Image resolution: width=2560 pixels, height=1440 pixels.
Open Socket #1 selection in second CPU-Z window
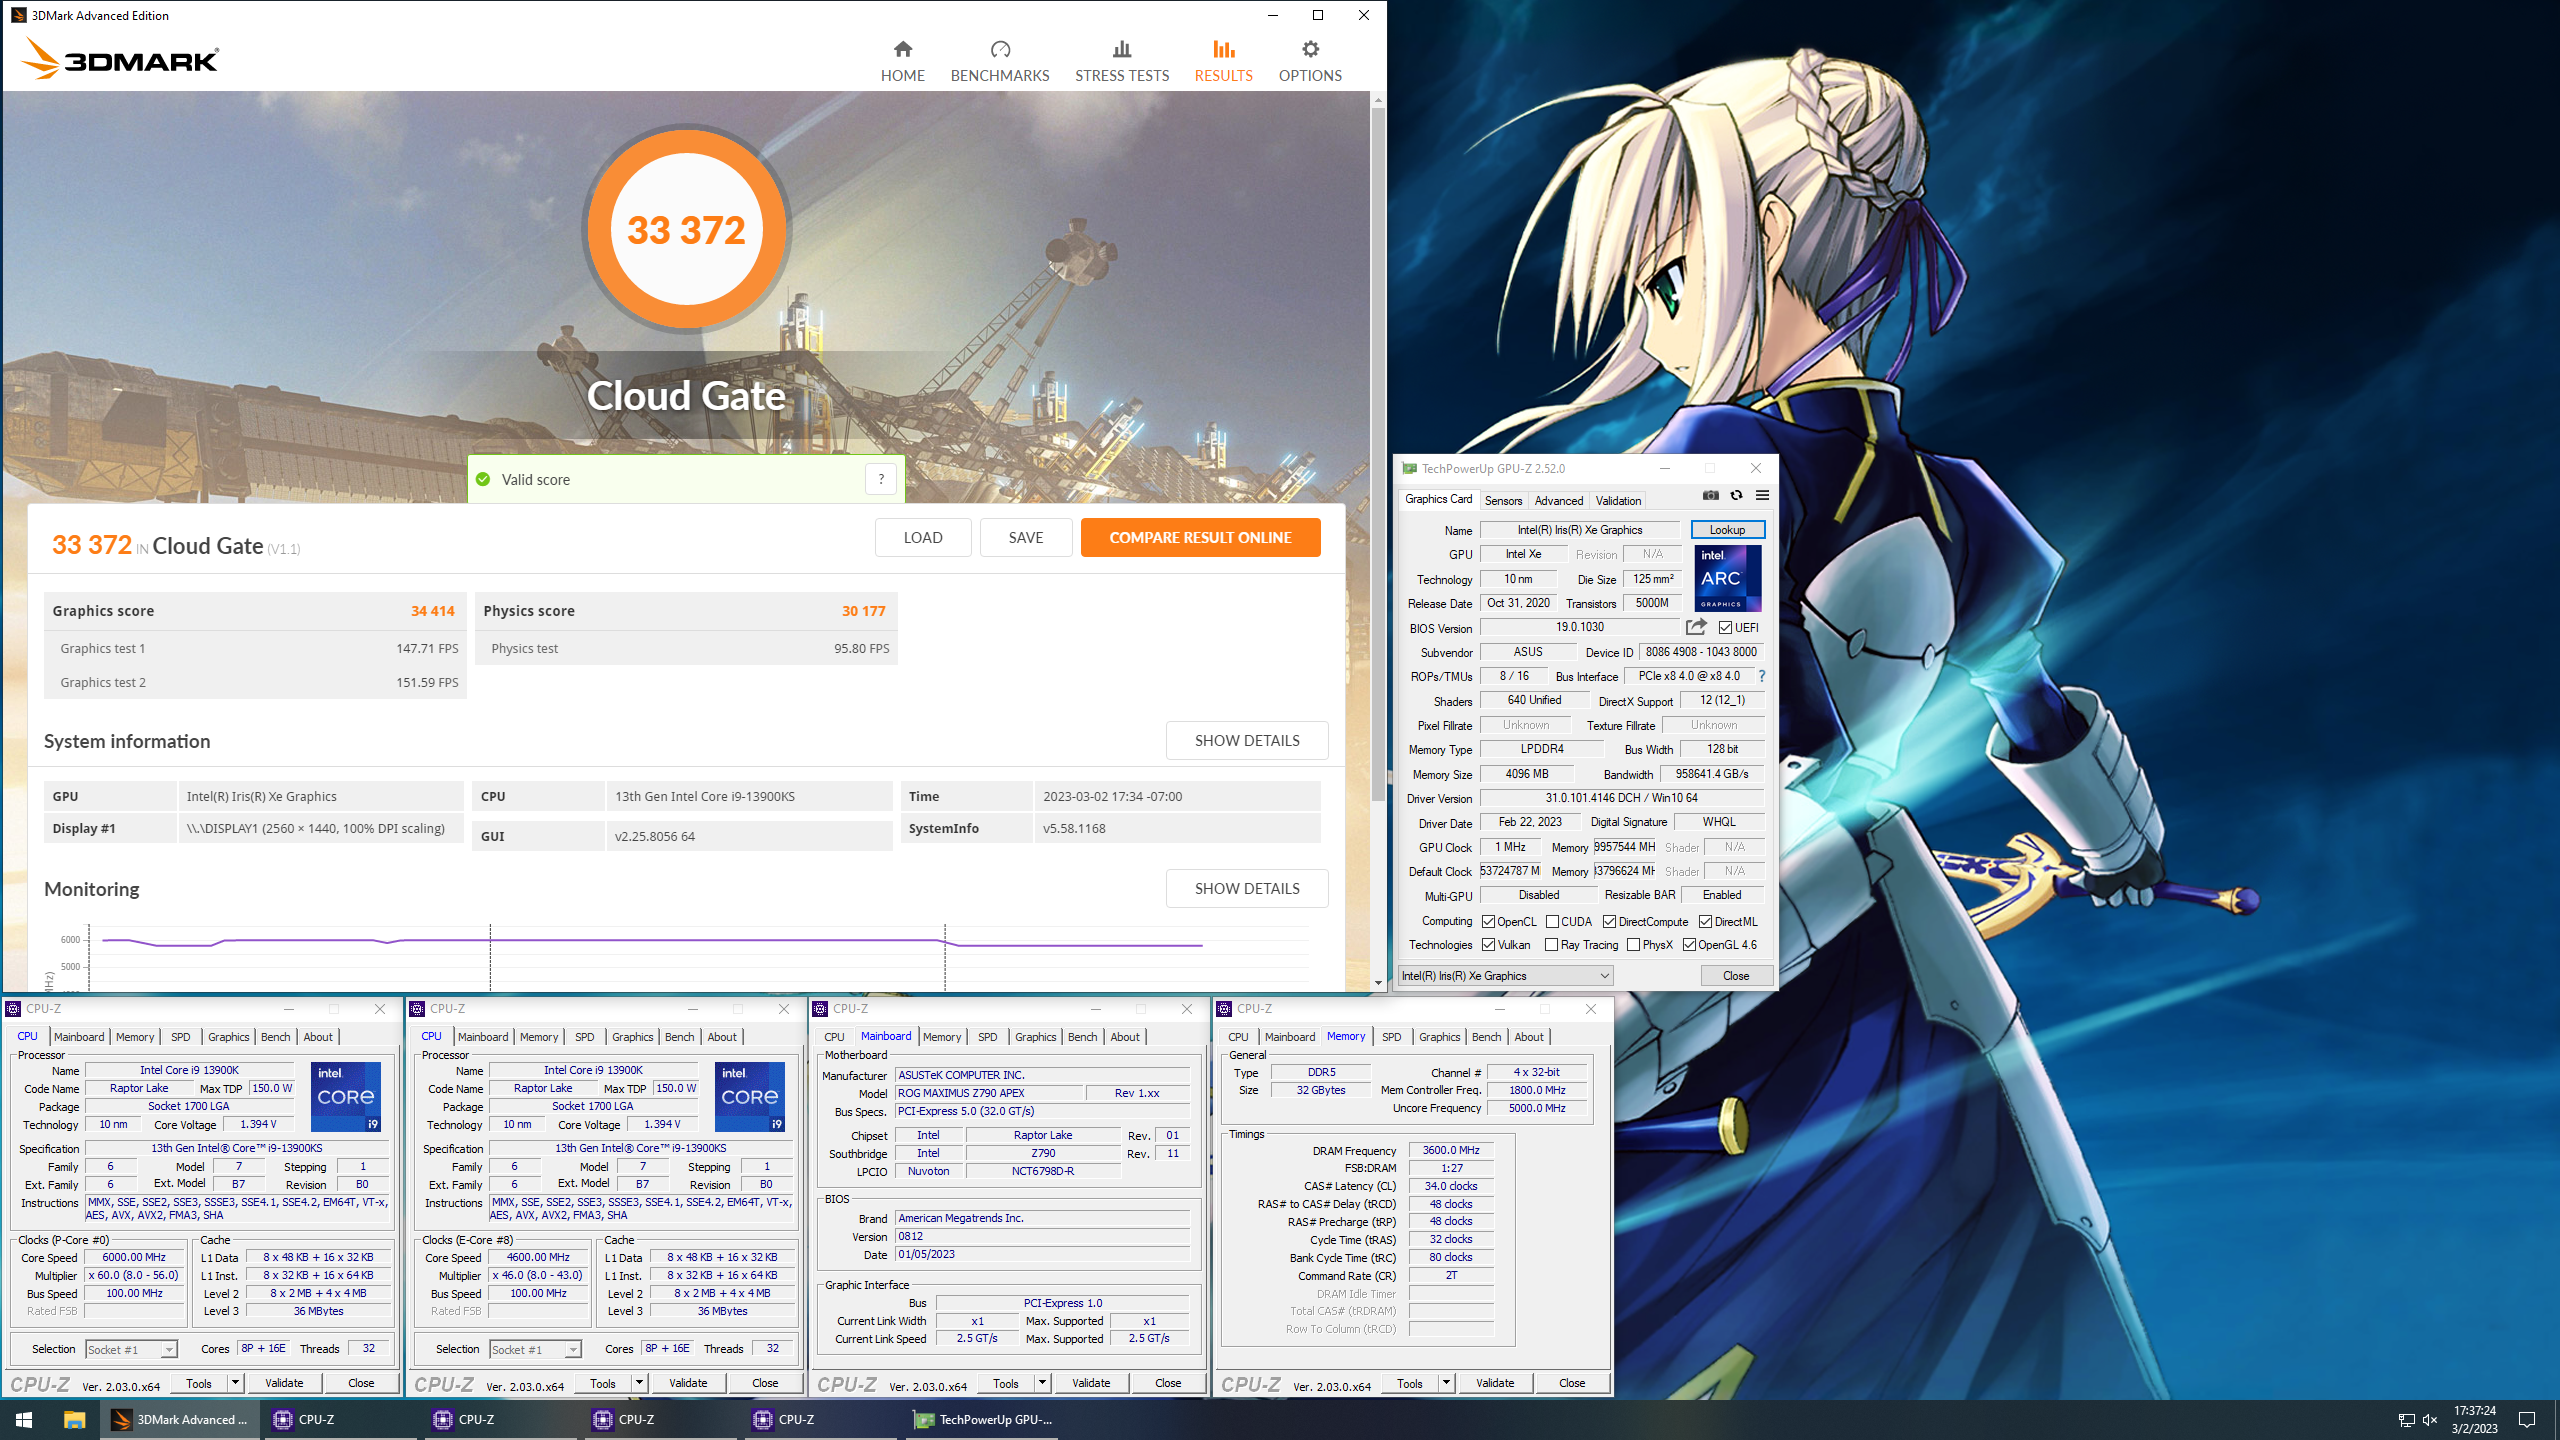click(x=535, y=1349)
